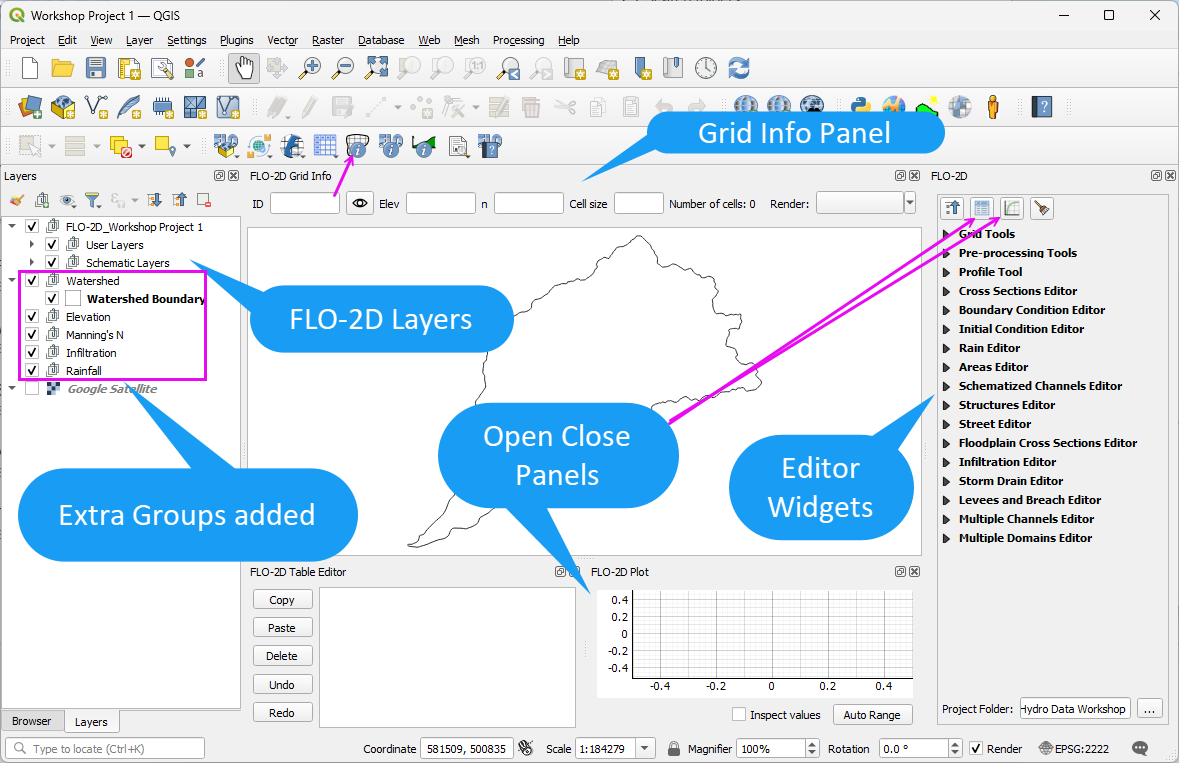1179x763 pixels.
Task: Expand the Rain Editor widget
Action: (946, 348)
